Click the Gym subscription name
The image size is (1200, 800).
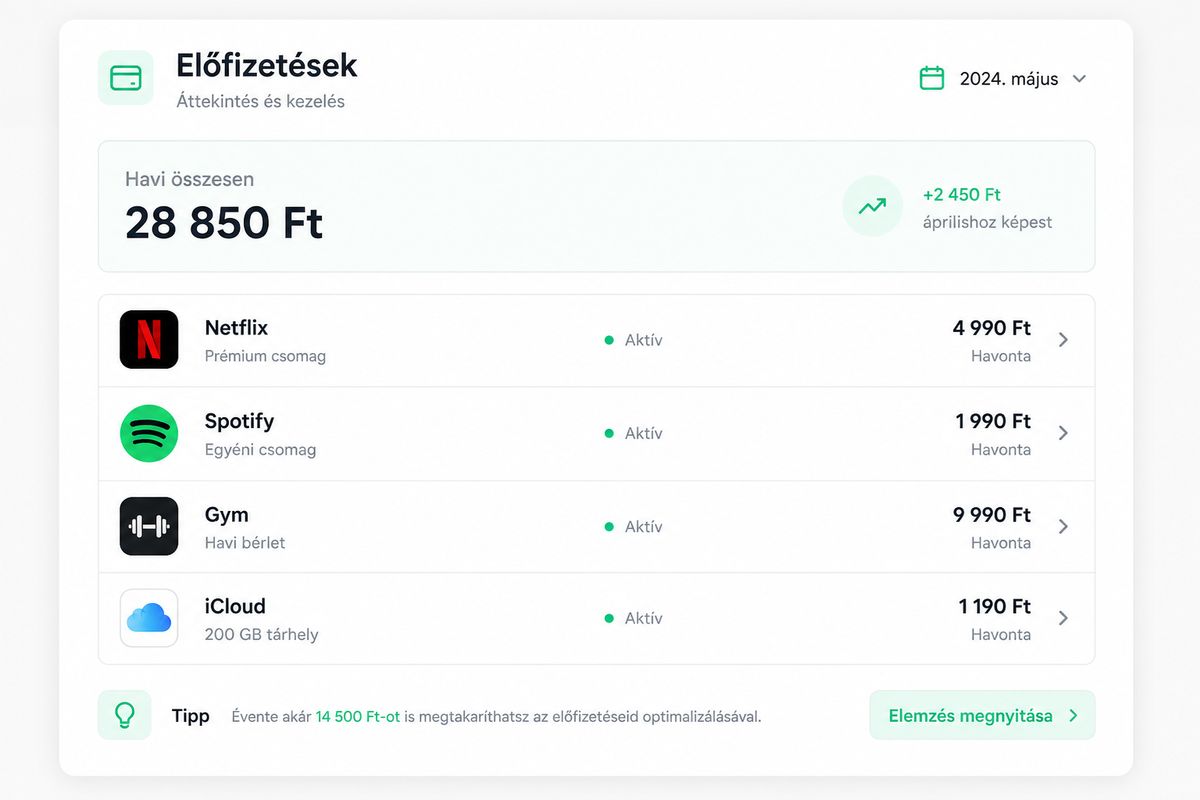click(226, 515)
